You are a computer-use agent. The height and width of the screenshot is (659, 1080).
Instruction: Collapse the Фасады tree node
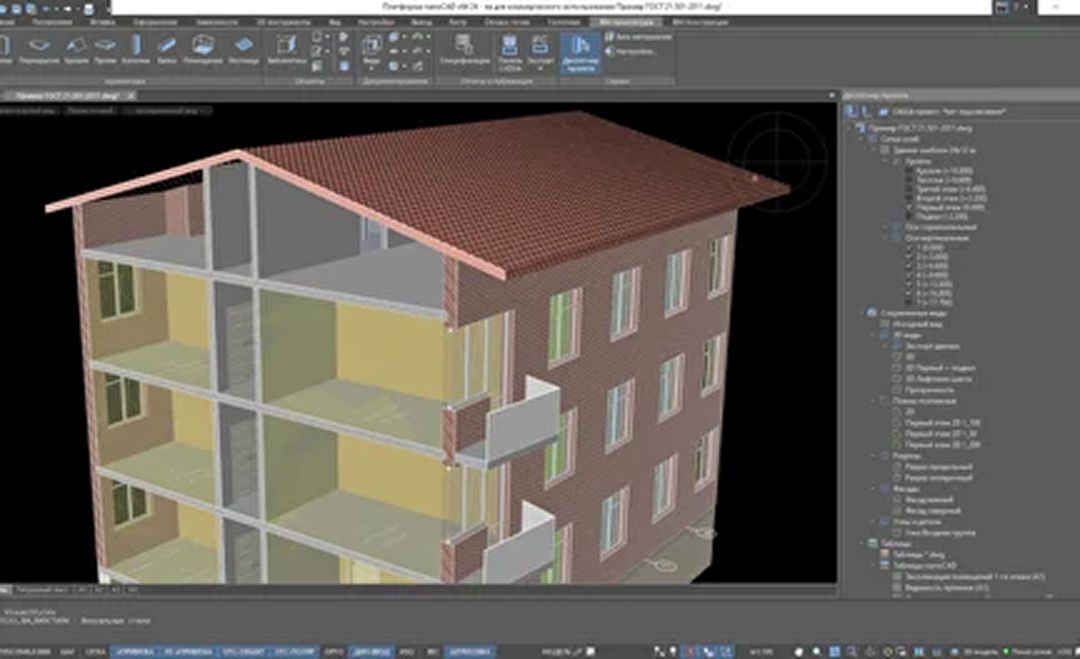tap(873, 489)
